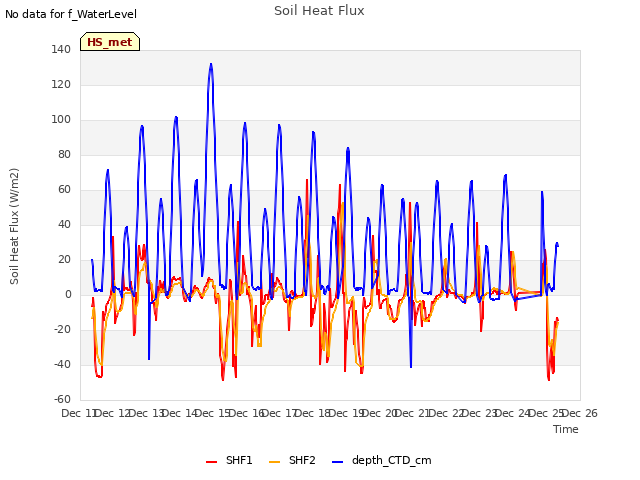This screenshot has width=640, height=480.
Task: Click the blue depth_CTD_cm legend swatch
Action: (338, 462)
